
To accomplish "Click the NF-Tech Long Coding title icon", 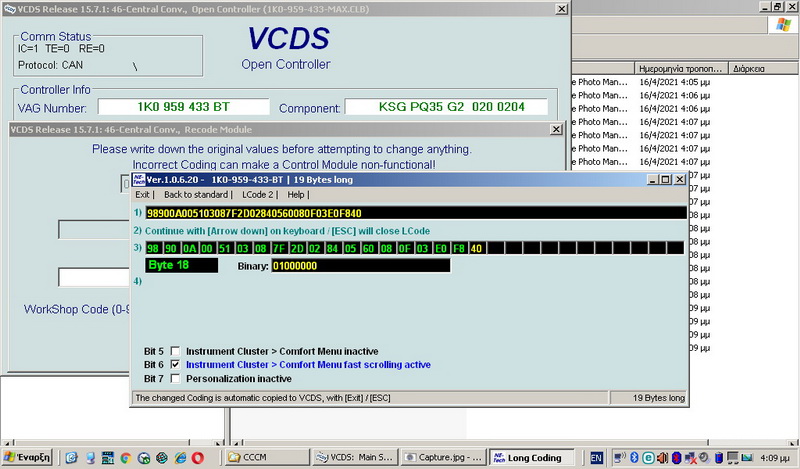I will (x=139, y=179).
